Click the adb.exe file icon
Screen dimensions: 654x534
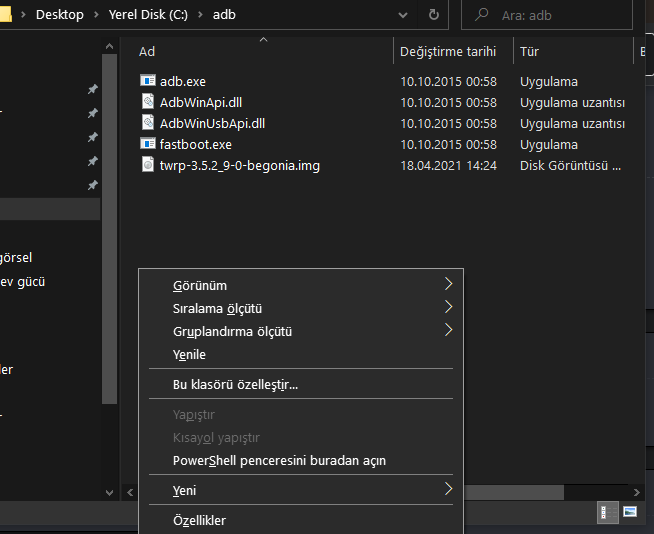148,81
